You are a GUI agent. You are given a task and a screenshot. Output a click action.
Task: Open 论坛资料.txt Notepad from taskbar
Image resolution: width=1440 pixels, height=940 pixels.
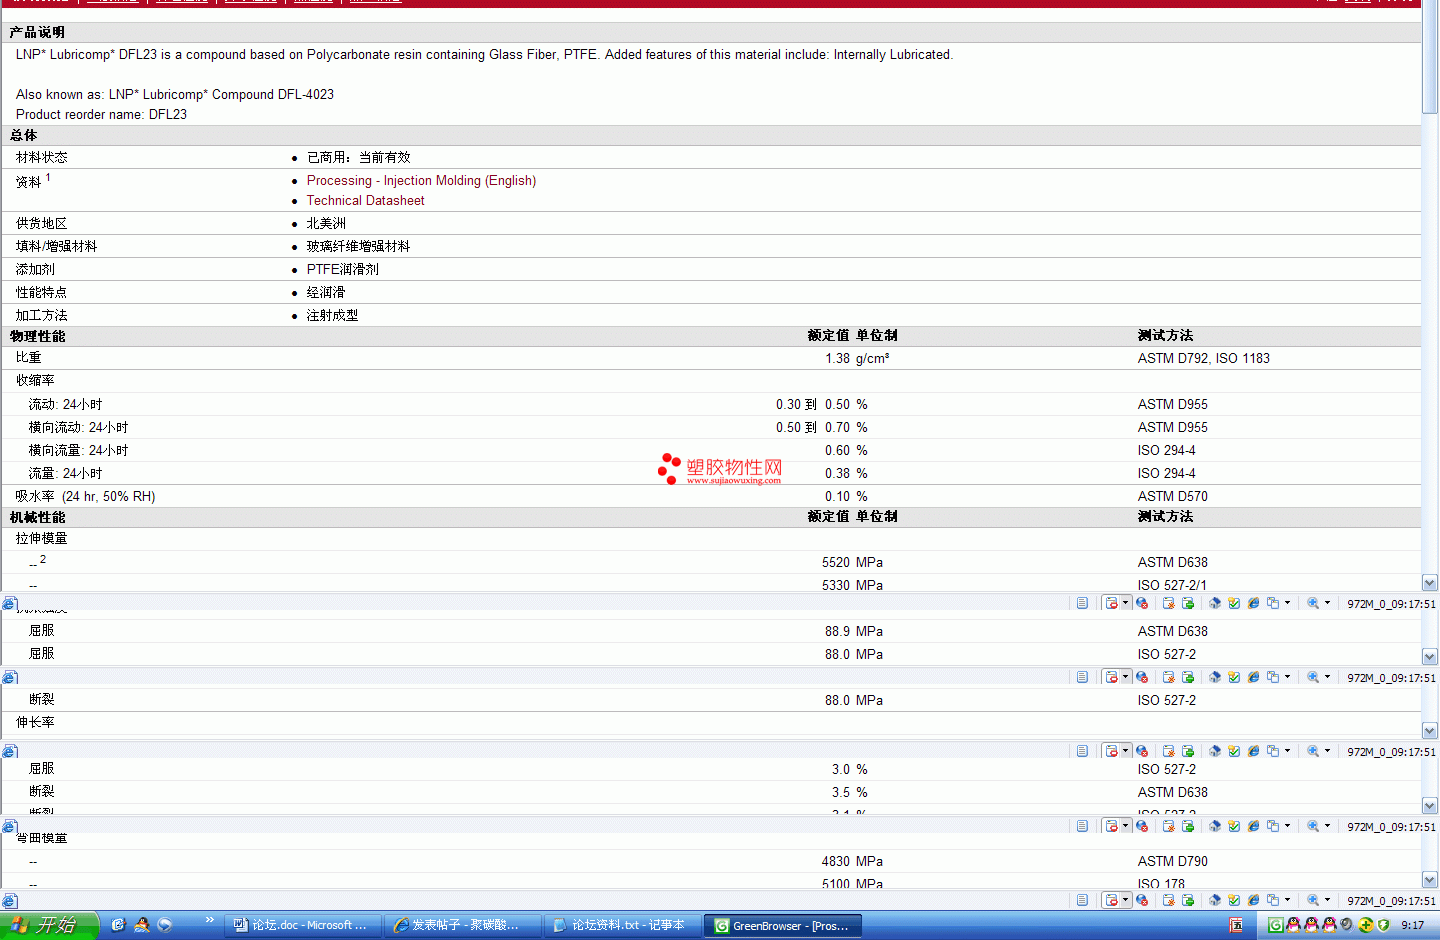[621, 925]
